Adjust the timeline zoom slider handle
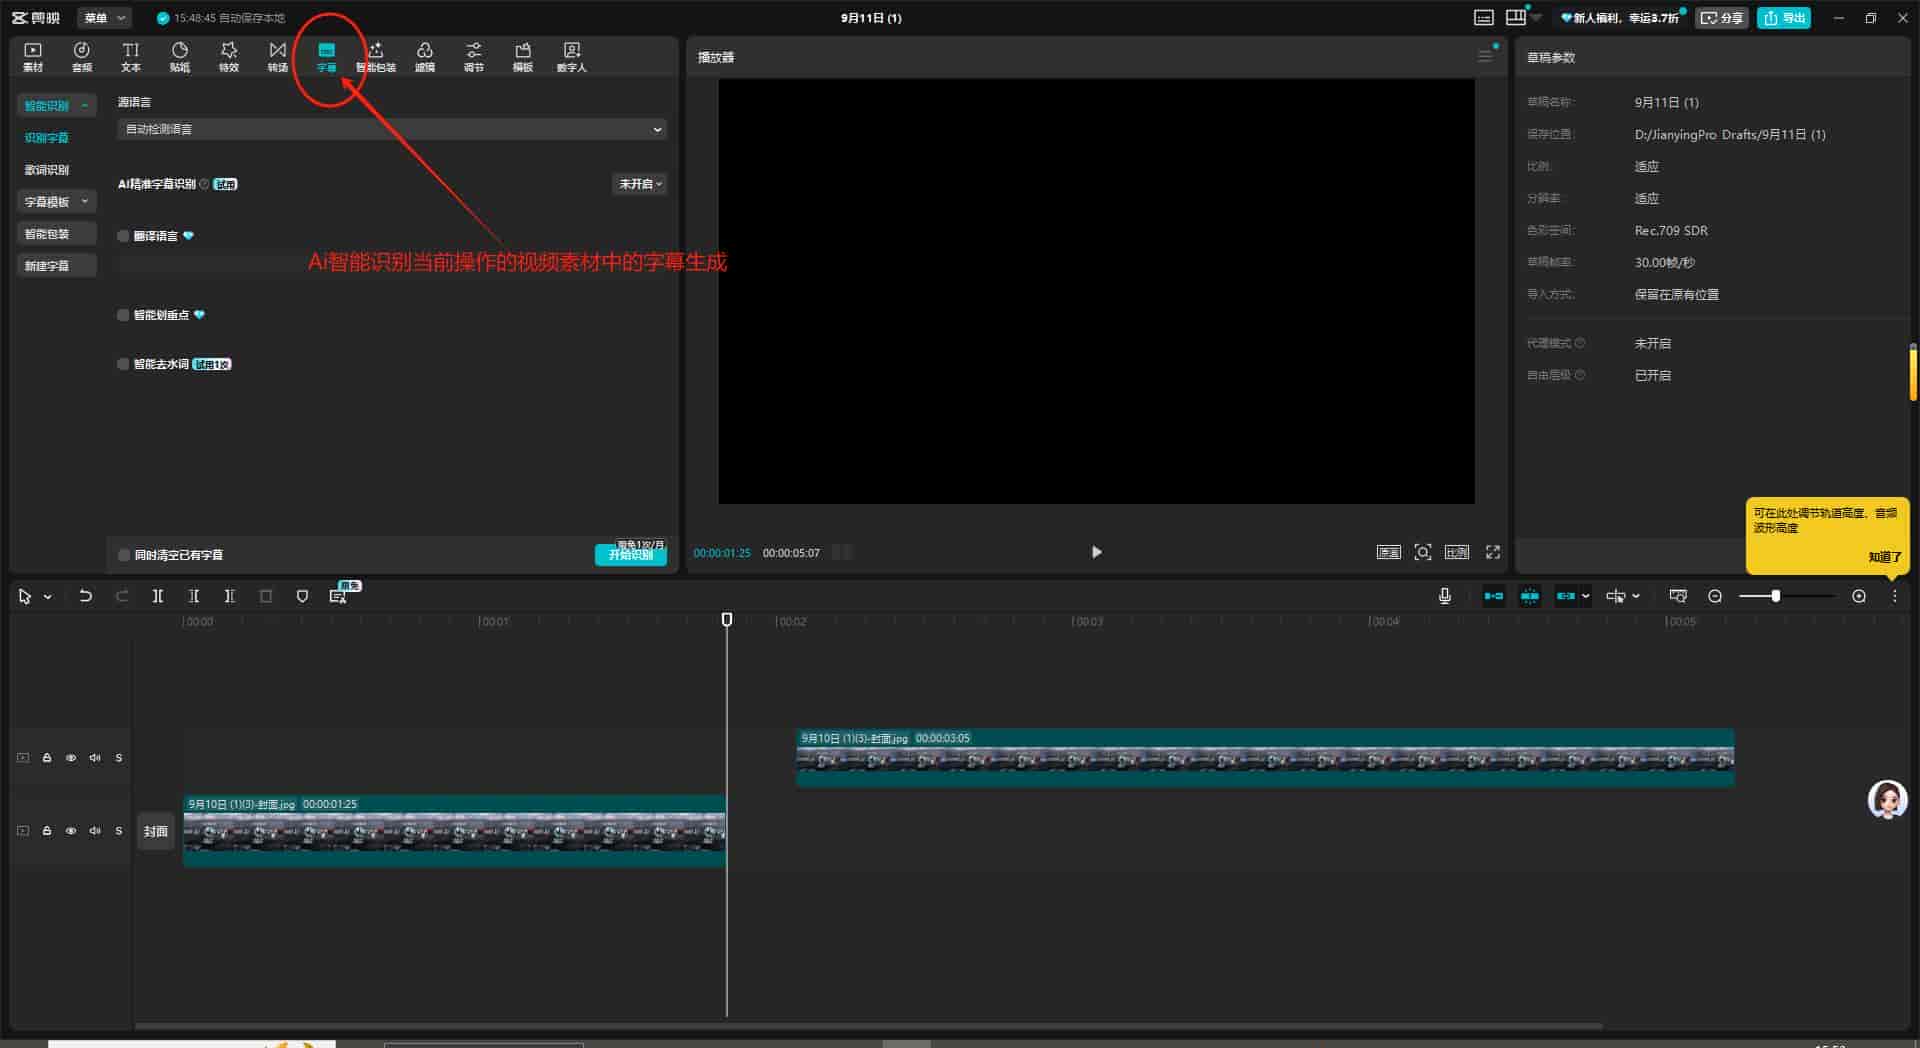The image size is (1920, 1048). [1776, 596]
